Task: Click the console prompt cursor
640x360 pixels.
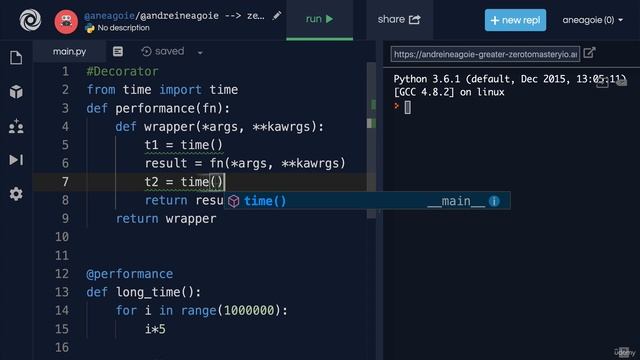Action: click(x=407, y=107)
